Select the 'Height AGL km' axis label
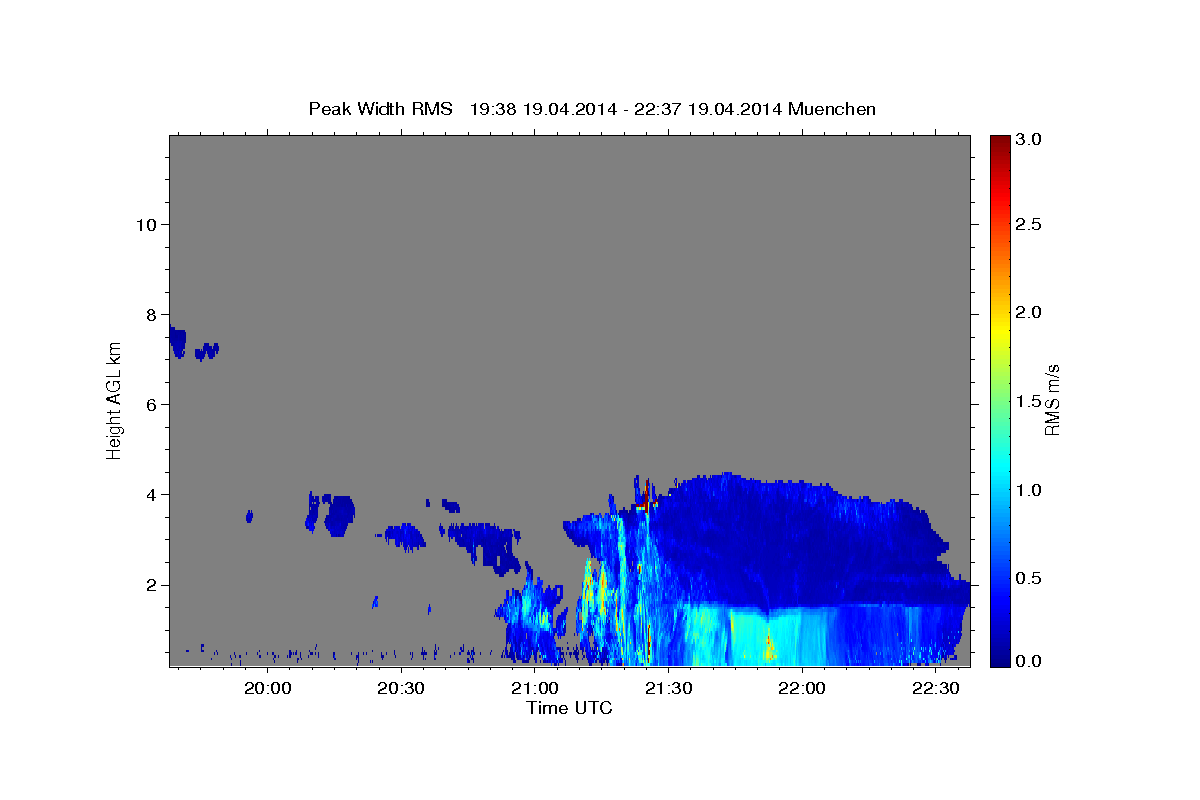 pyautogui.click(x=115, y=400)
